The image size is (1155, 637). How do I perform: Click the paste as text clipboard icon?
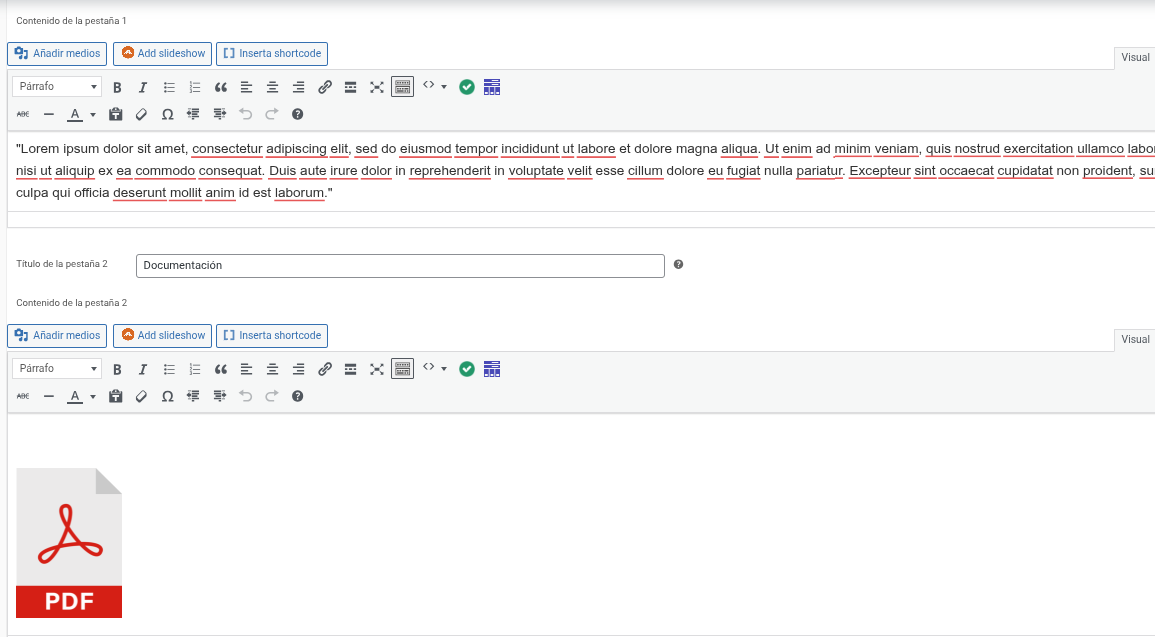[115, 114]
